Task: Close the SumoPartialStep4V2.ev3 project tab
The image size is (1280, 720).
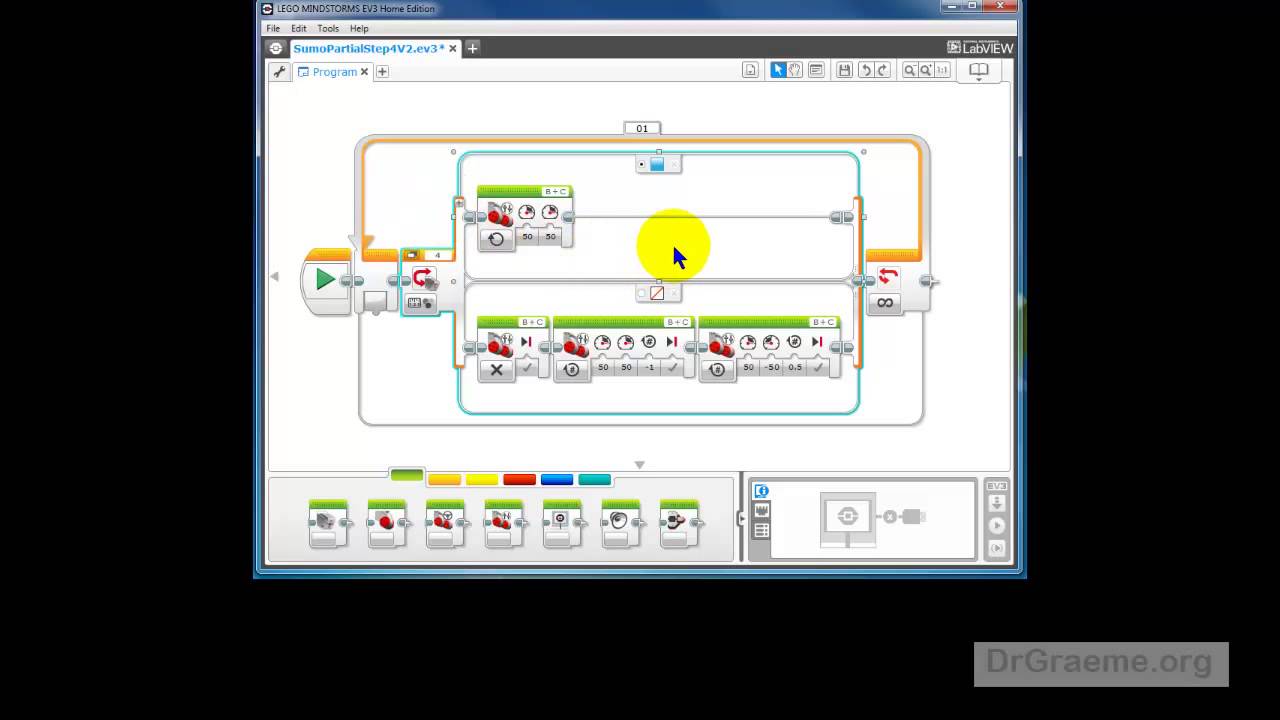Action: click(x=453, y=48)
